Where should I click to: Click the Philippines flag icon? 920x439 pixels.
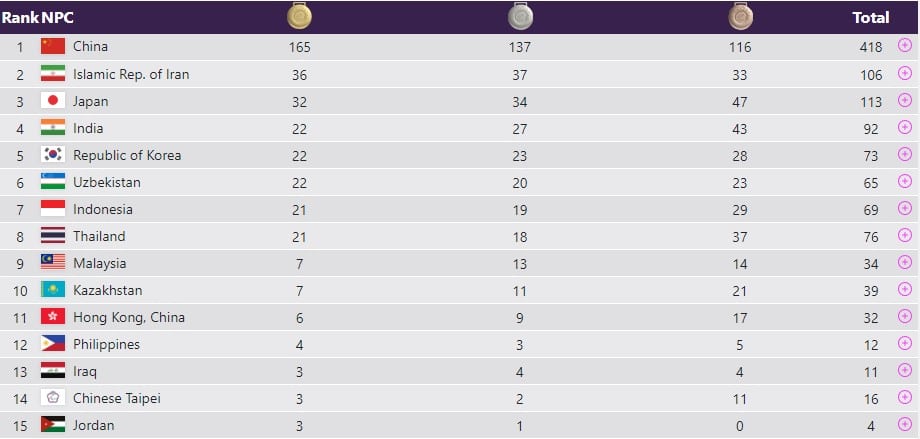tap(53, 344)
